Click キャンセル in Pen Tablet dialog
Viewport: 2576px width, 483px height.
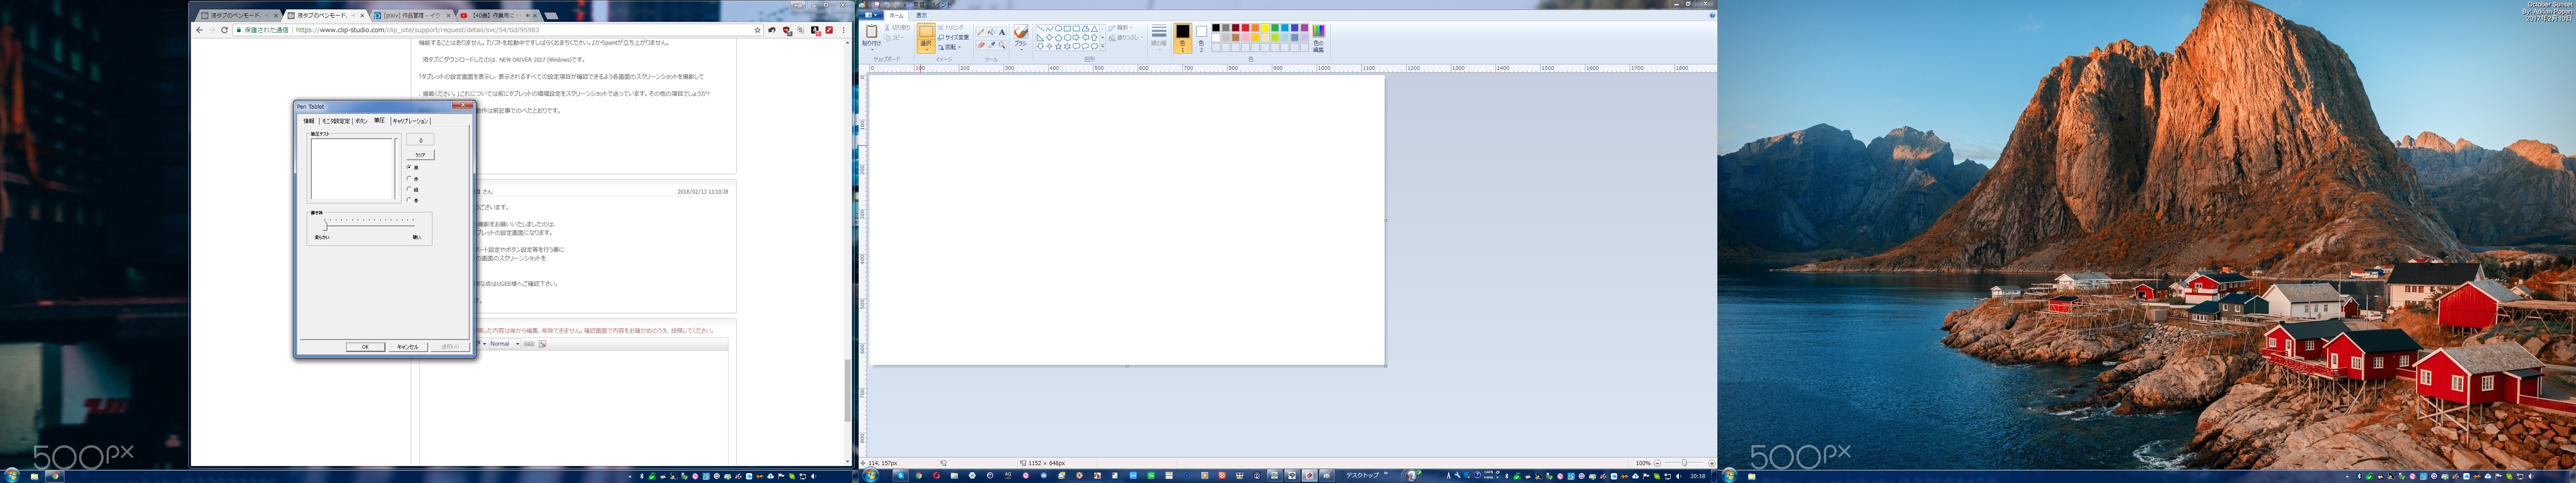[x=407, y=347]
